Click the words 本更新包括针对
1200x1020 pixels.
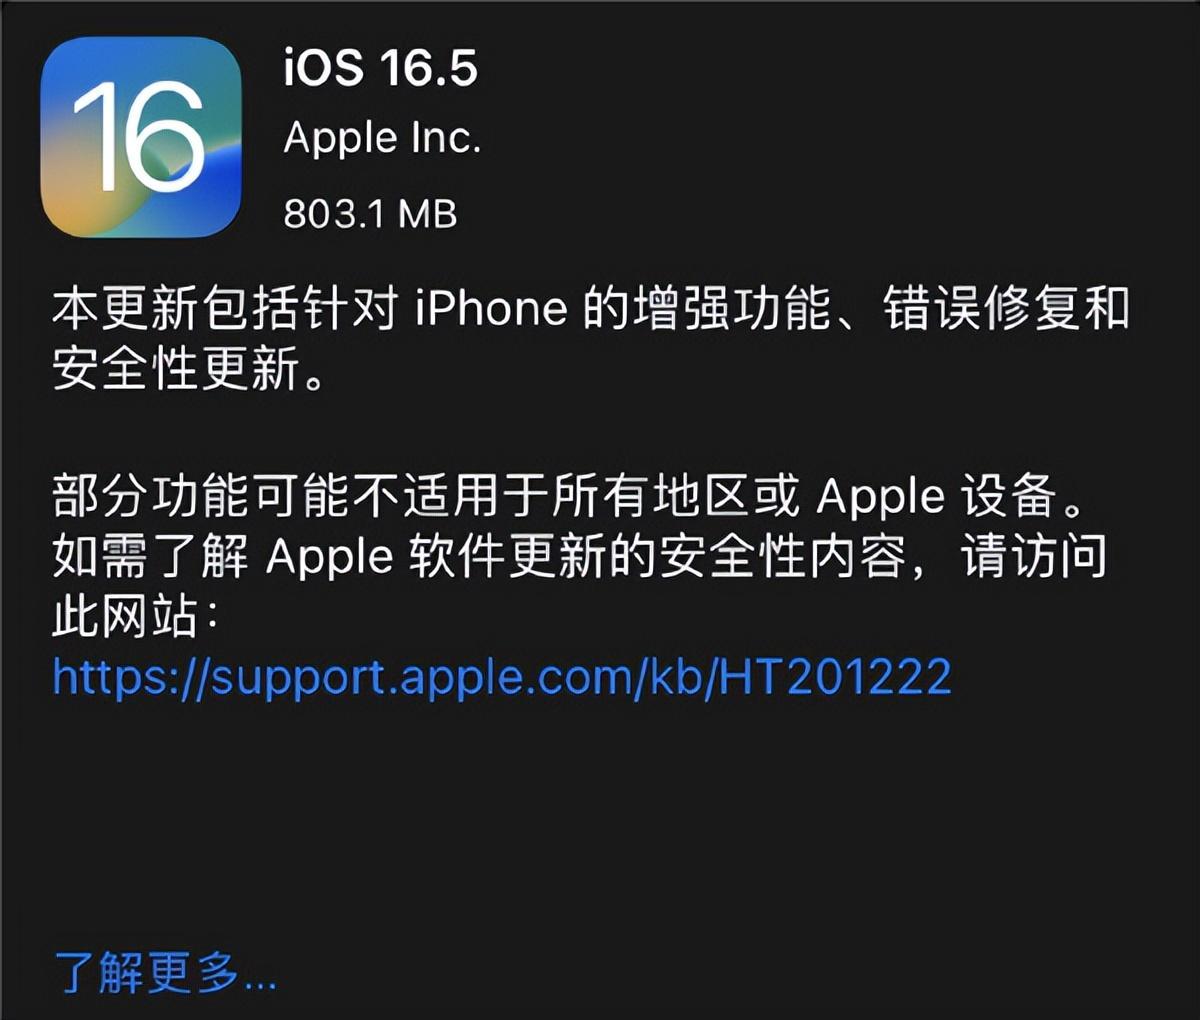225,309
